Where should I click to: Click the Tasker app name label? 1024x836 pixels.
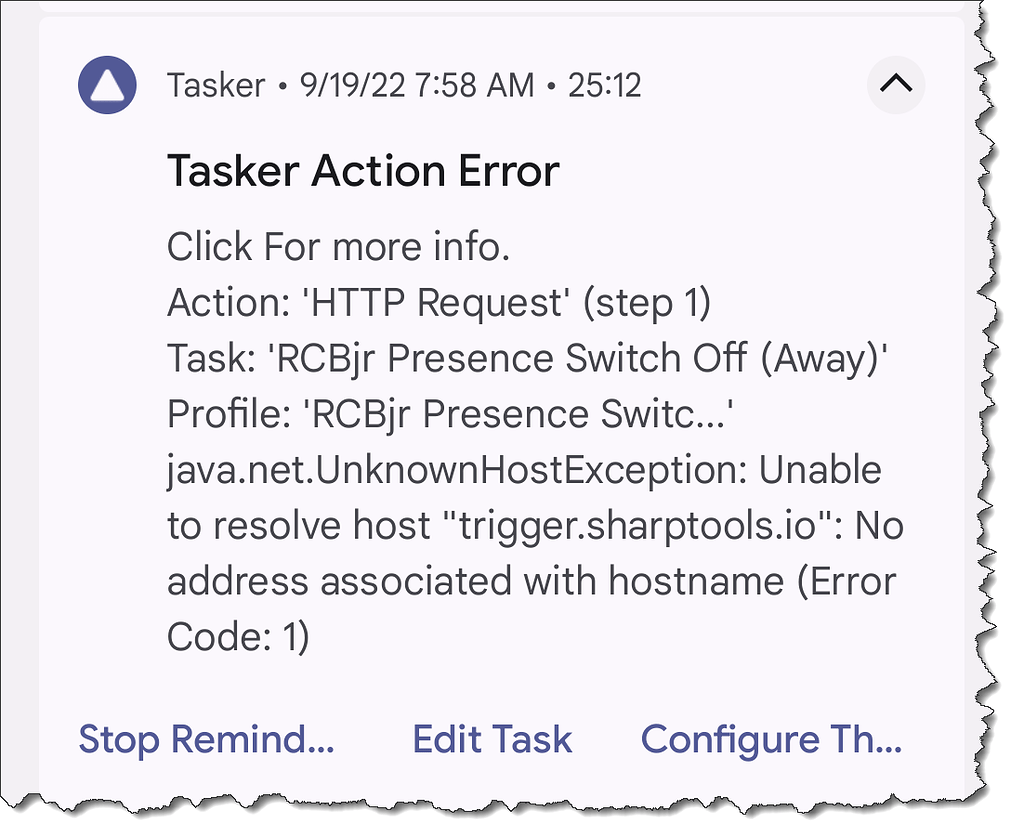(216, 86)
